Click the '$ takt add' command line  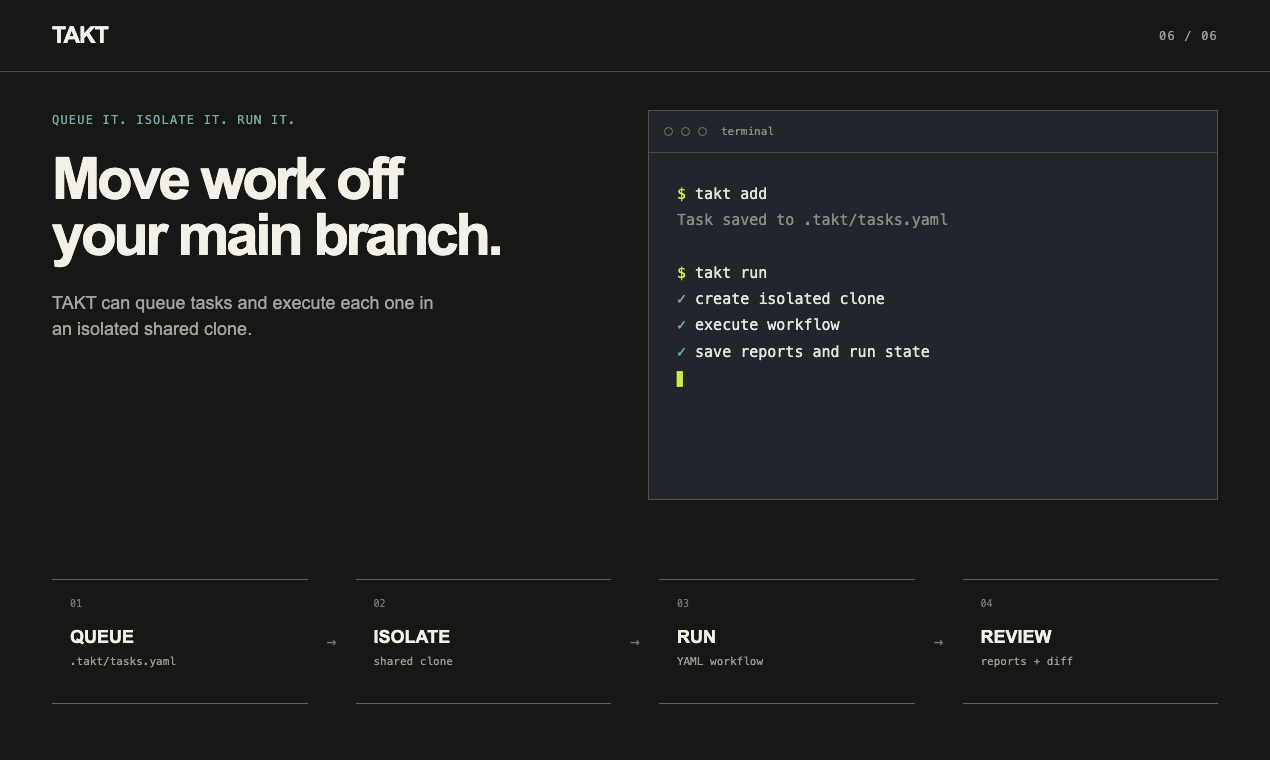(722, 194)
